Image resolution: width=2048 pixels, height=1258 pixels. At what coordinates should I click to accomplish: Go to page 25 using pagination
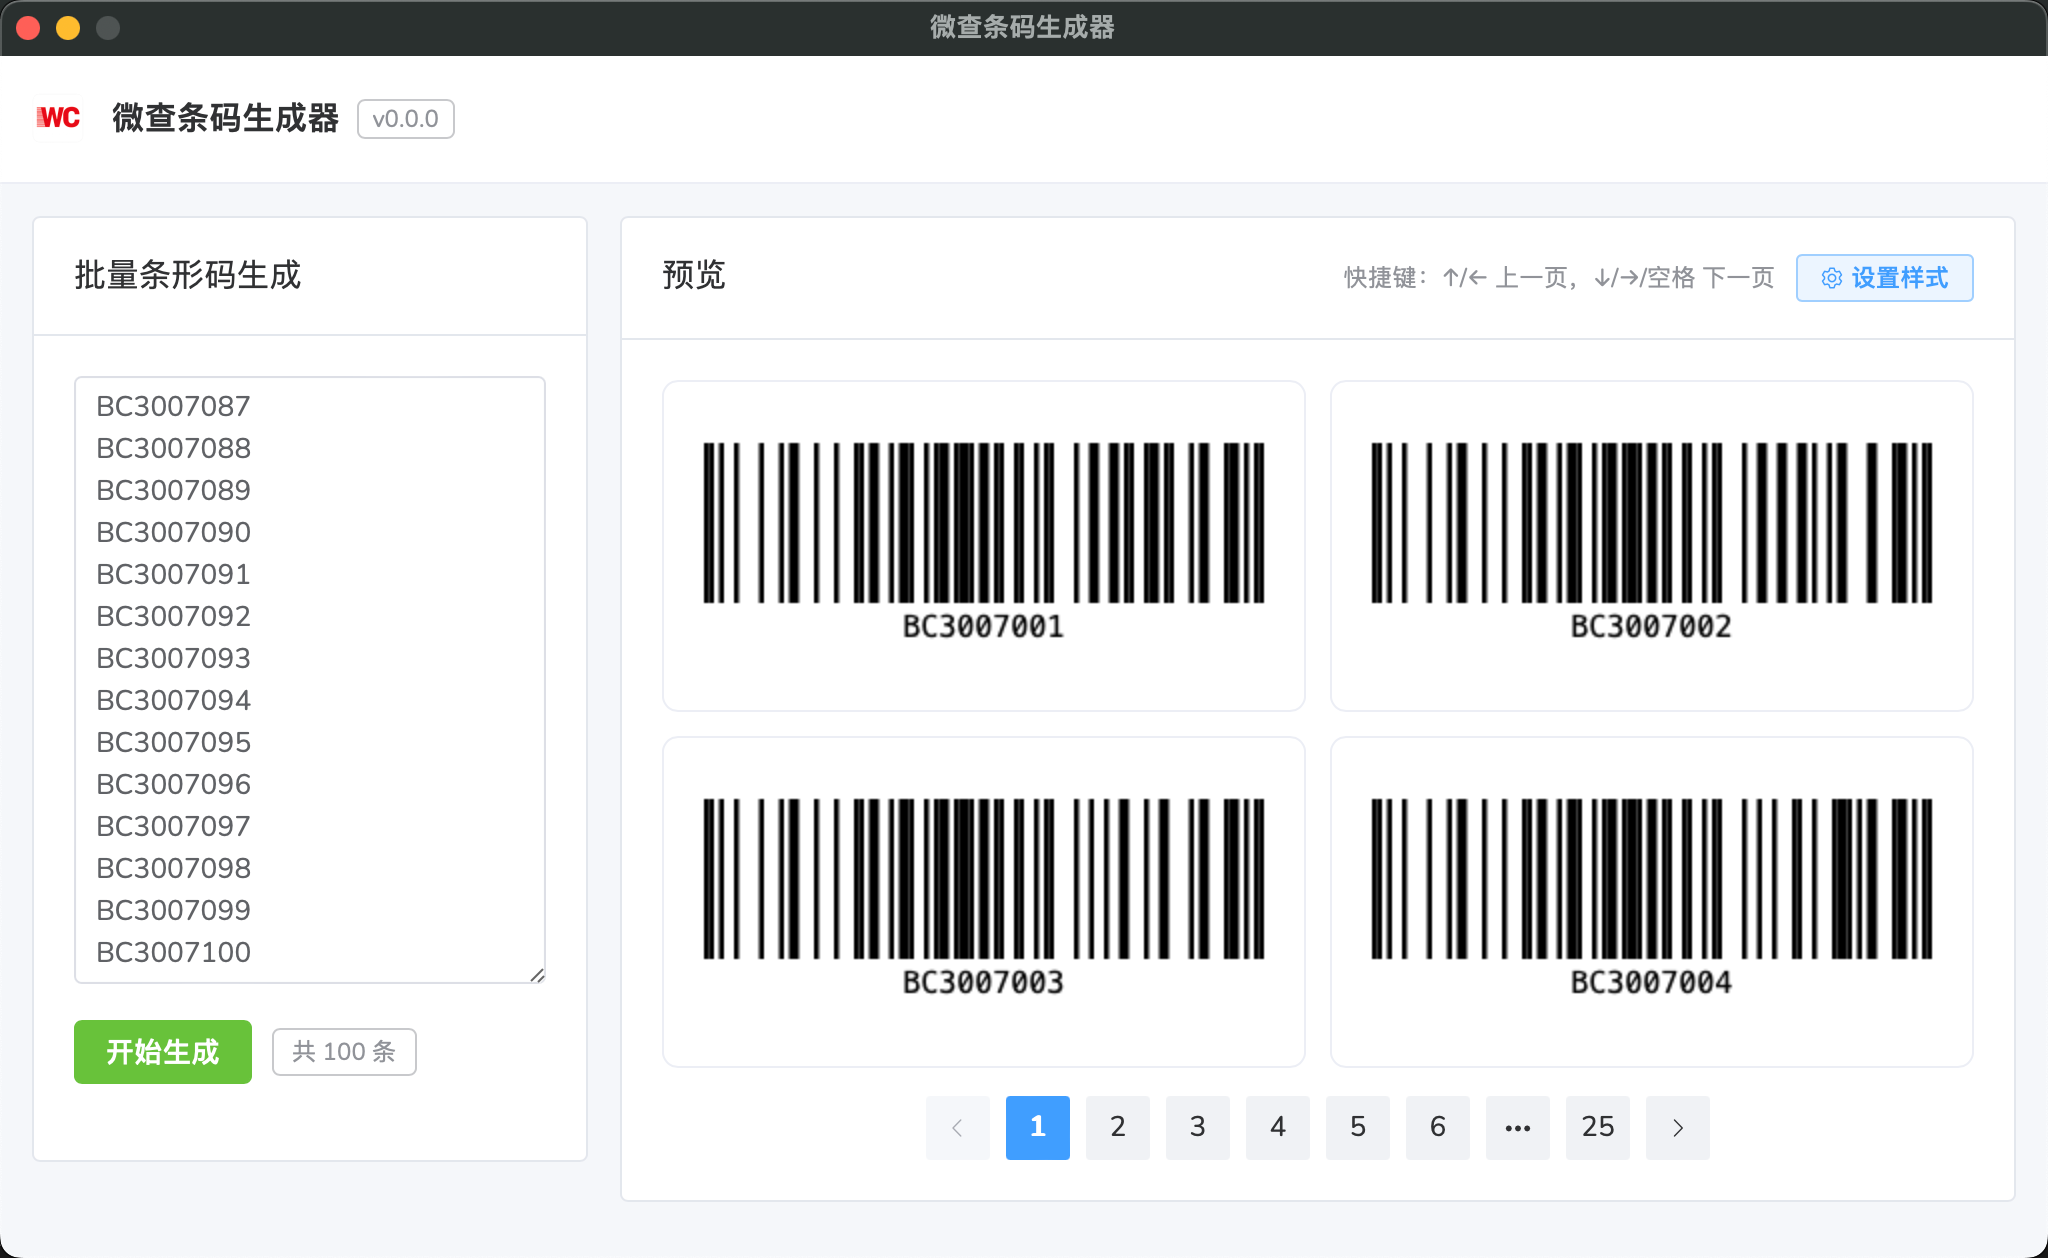1598,1127
